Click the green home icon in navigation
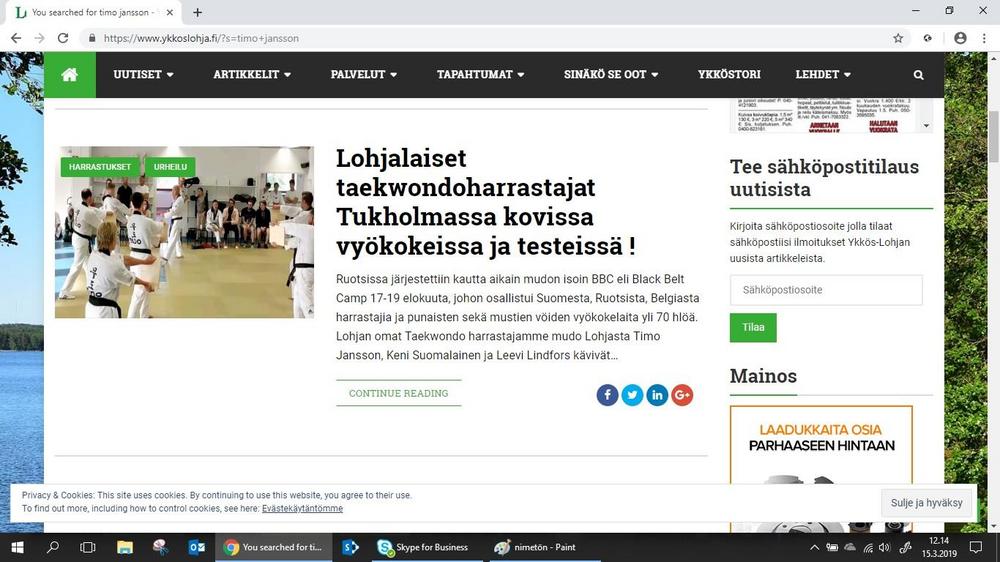The image size is (1000, 562). [x=69, y=75]
